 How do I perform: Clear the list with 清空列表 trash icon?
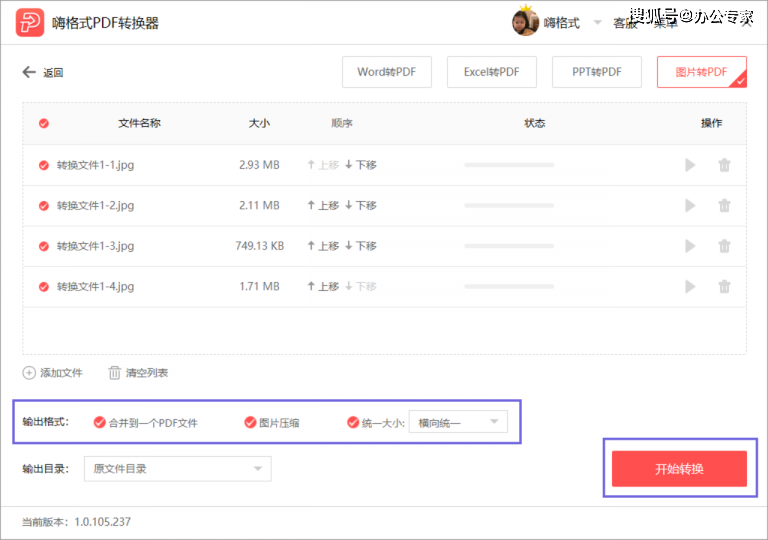(114, 373)
